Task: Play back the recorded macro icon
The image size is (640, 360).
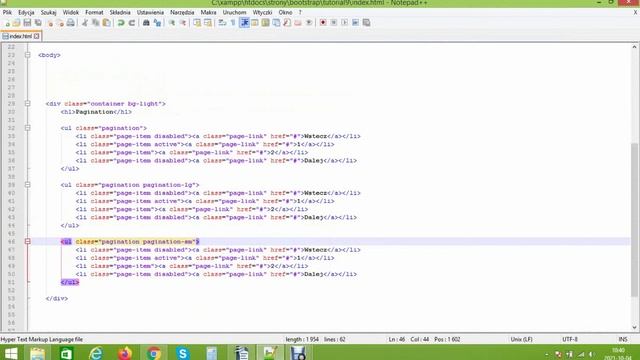Action: pos(345,23)
